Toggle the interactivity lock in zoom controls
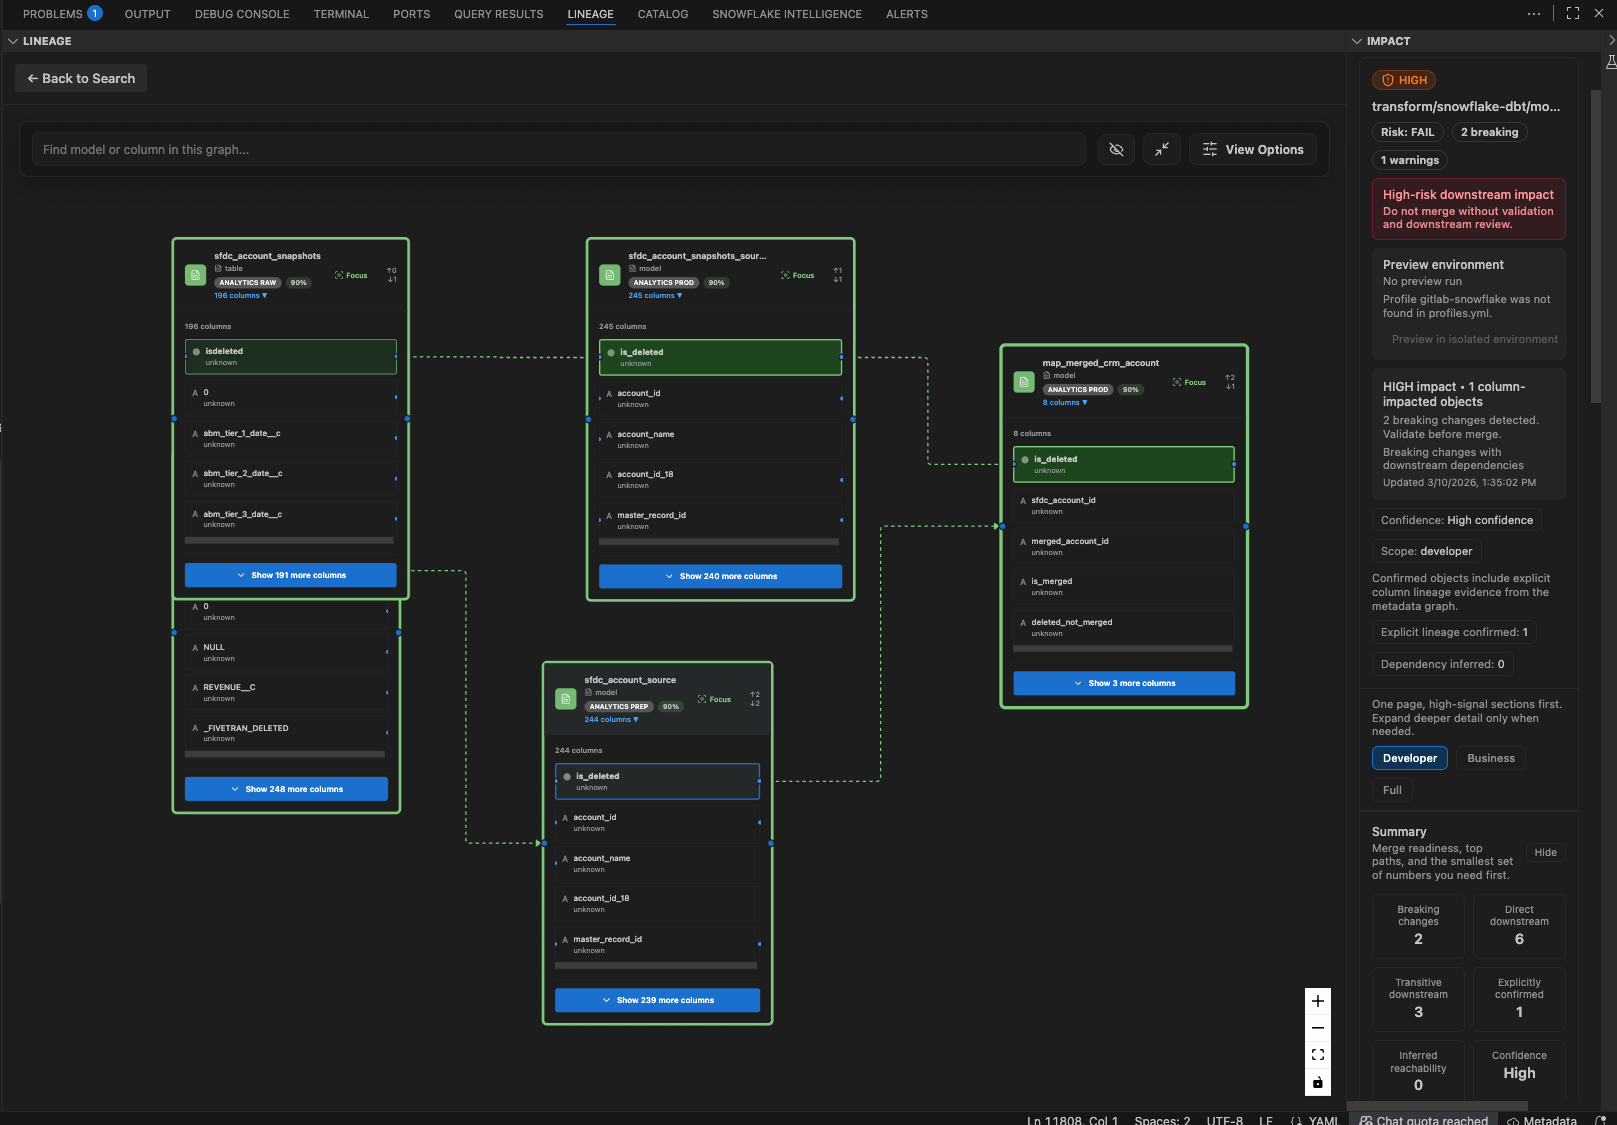The height and width of the screenshot is (1125, 1617). point(1317,1082)
